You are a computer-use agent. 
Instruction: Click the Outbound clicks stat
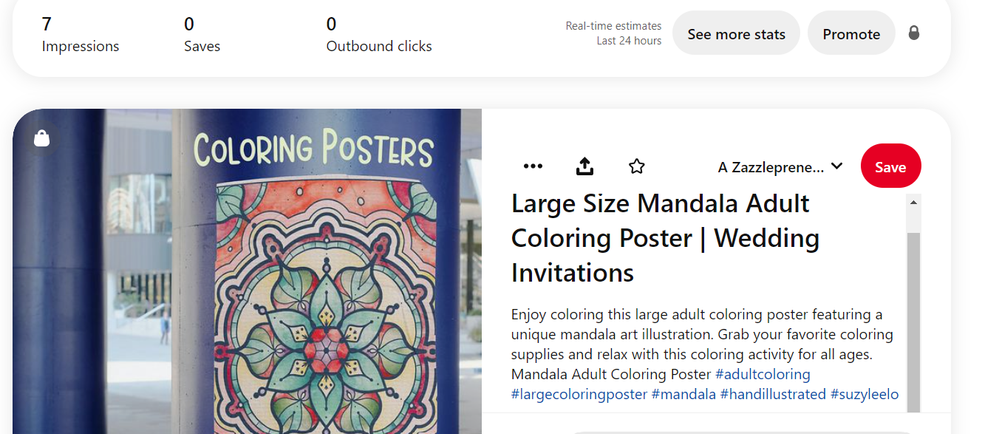coord(379,34)
